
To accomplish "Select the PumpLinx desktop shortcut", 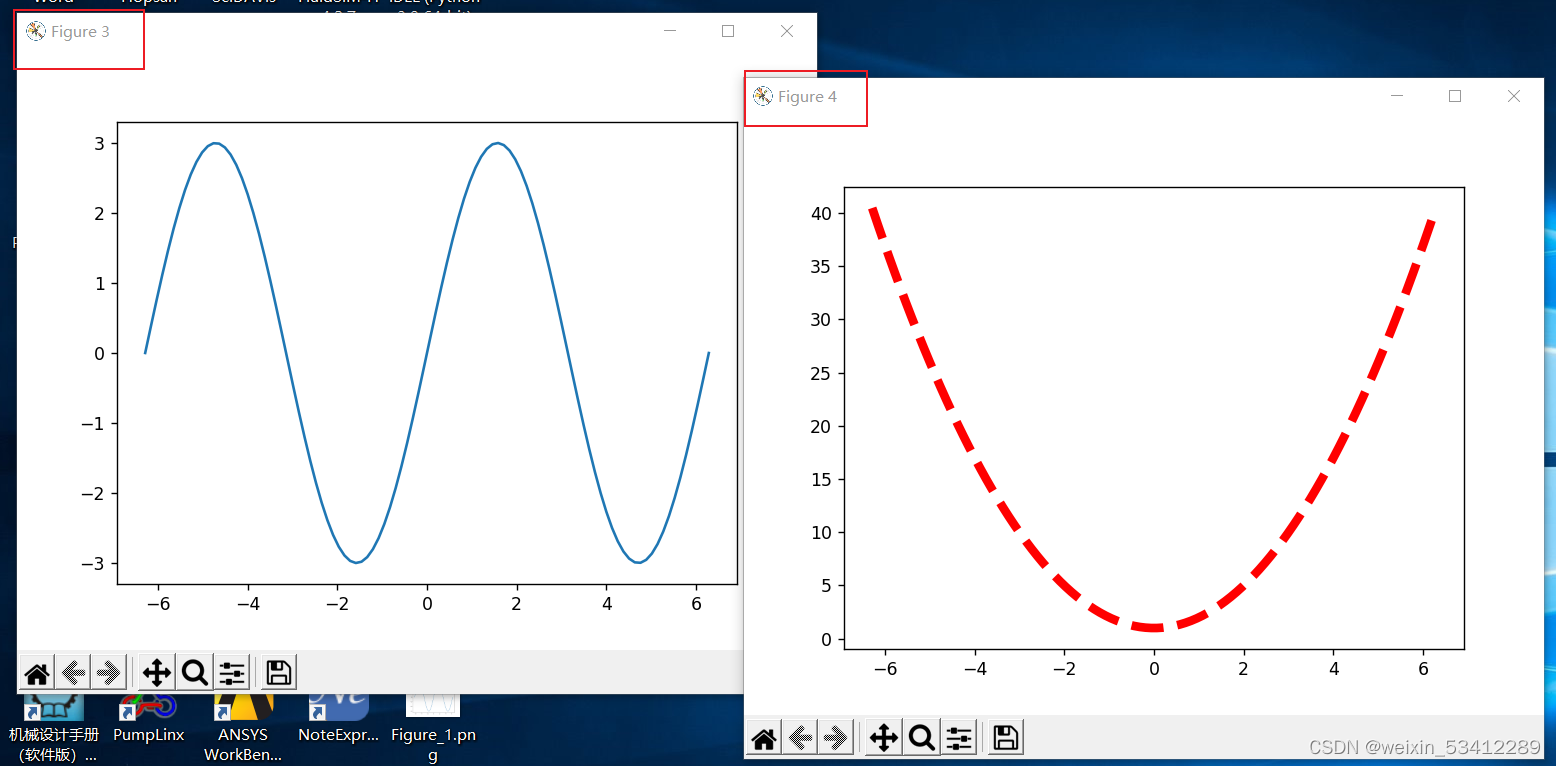I will click(148, 719).
